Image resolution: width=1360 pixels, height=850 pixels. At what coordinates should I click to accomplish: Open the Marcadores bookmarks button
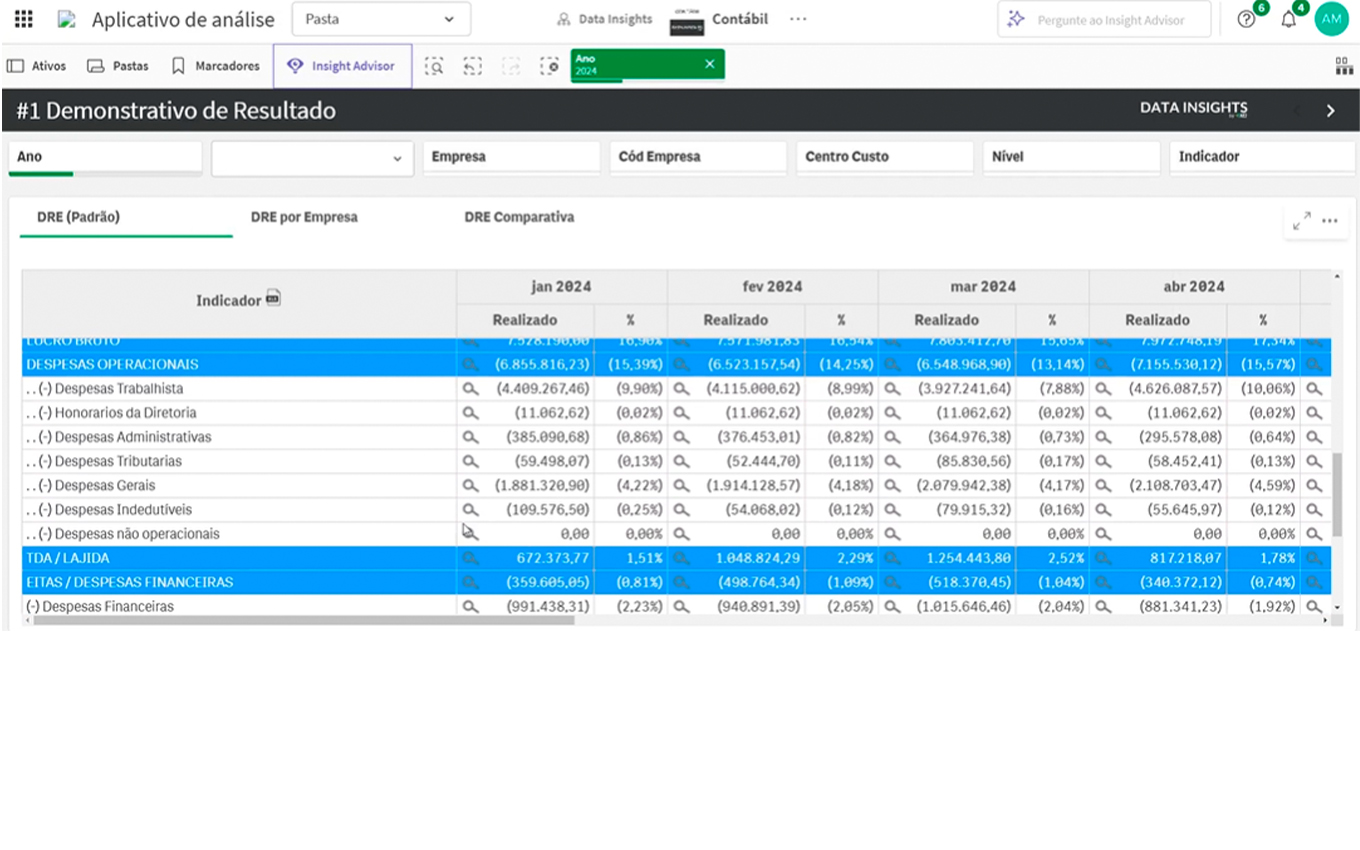(x=215, y=66)
